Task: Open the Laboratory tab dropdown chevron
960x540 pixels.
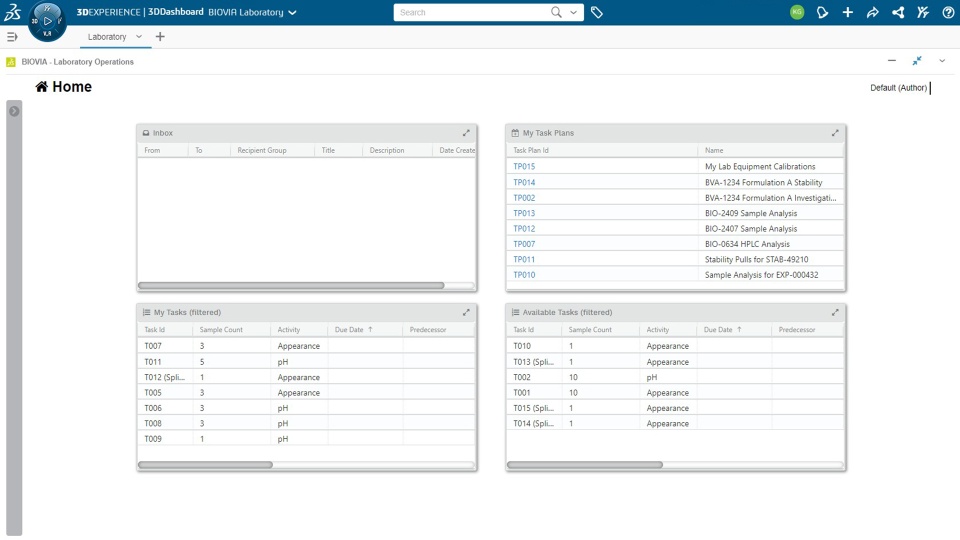Action: pos(139,37)
